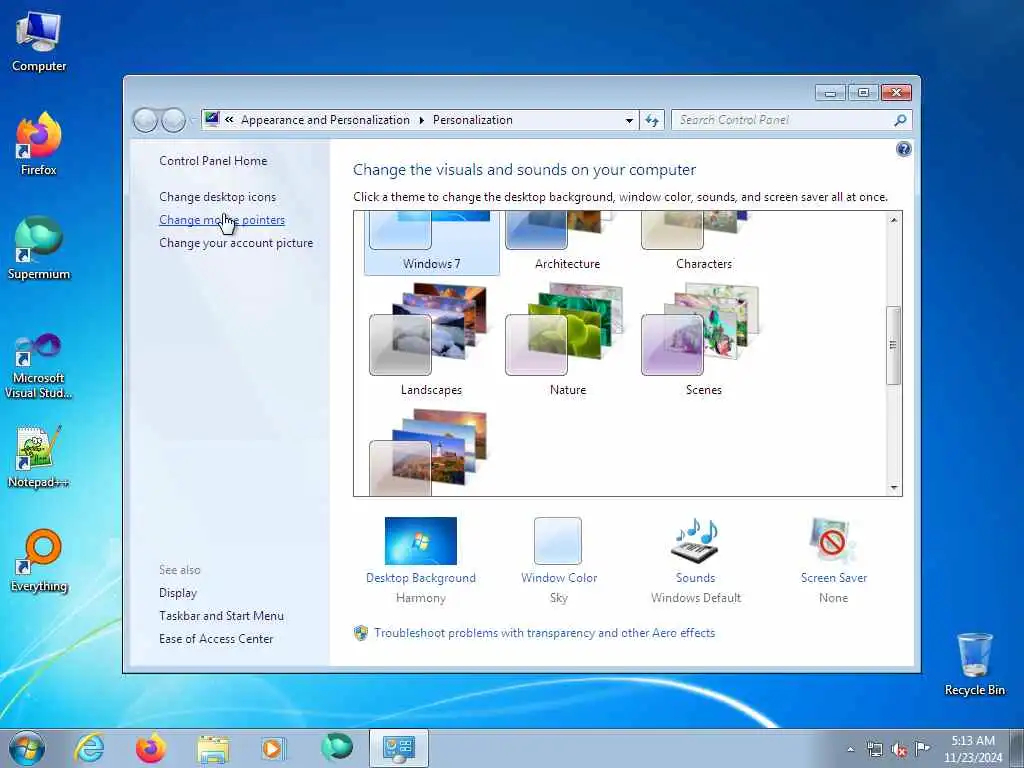Click the Forward navigation button

click(x=173, y=120)
